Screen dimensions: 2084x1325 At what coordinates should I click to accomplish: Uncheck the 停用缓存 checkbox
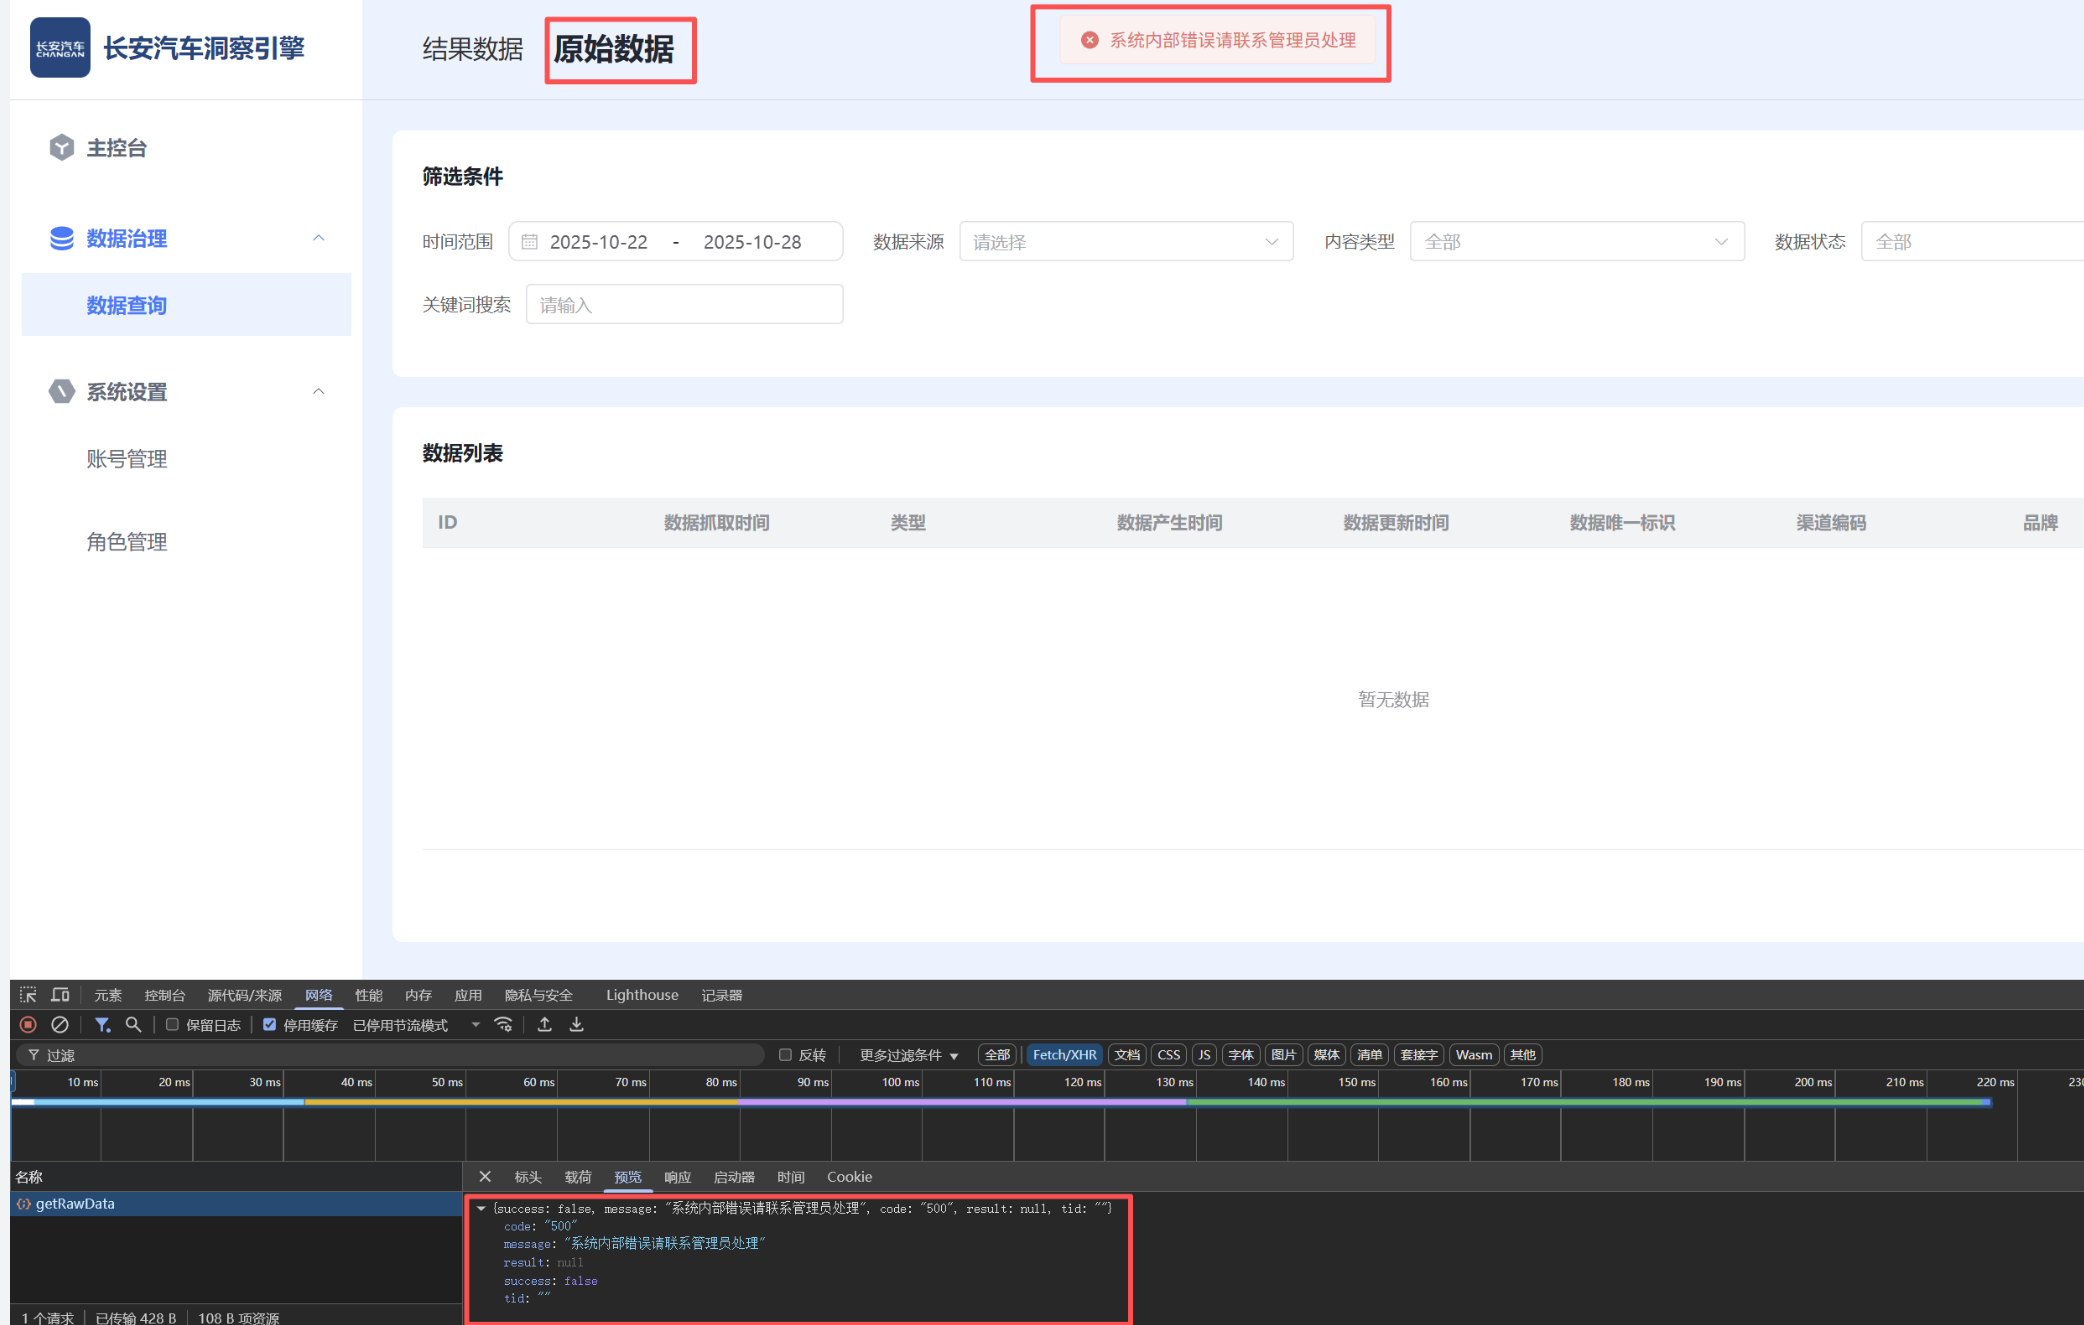pyautogui.click(x=269, y=1025)
